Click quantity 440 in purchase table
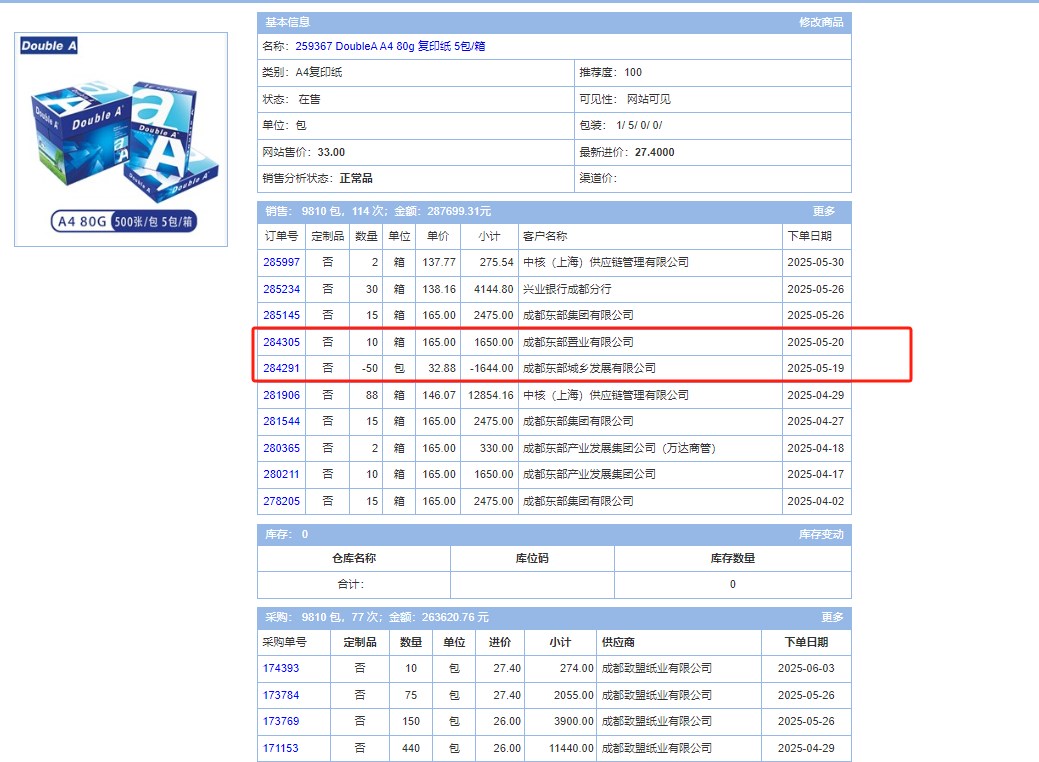1039x762 pixels. coord(411,748)
